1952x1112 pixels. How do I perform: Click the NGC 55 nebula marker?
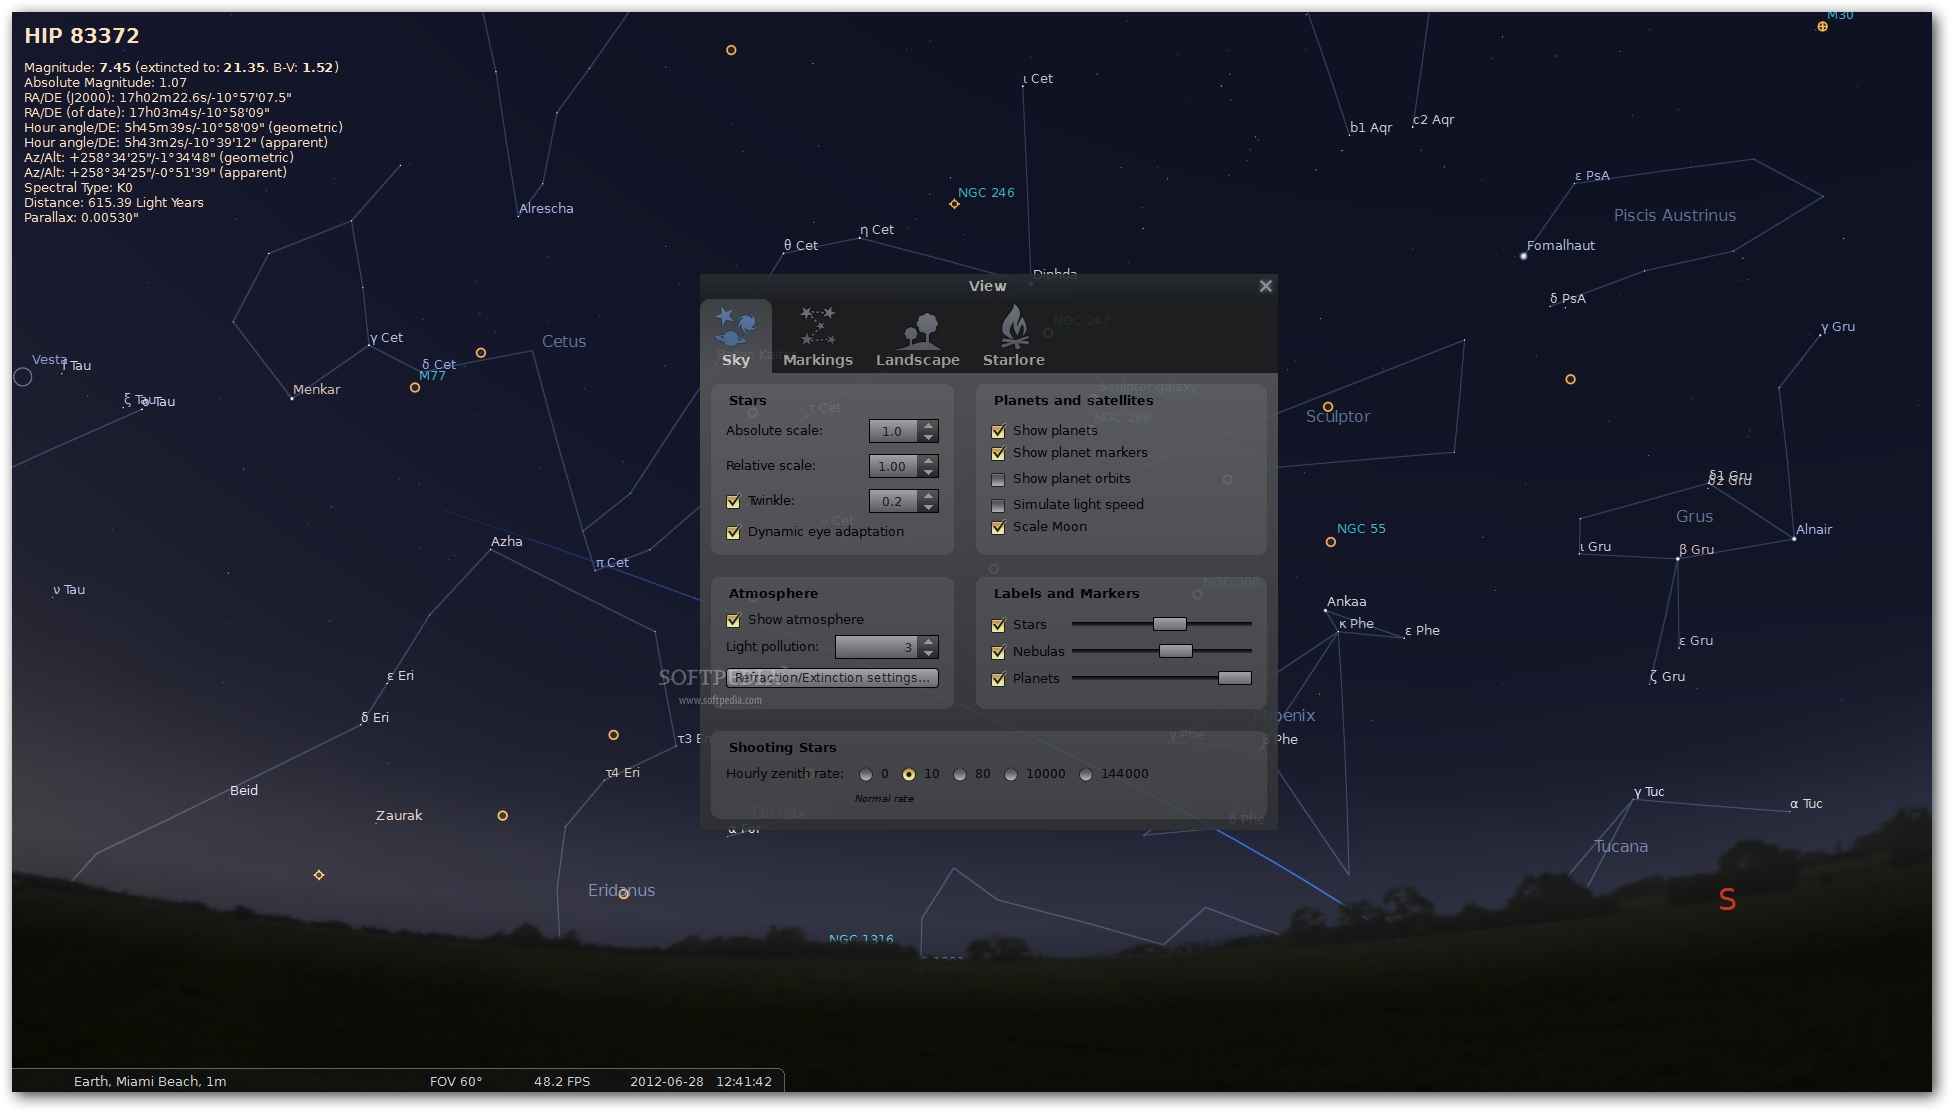click(x=1330, y=542)
